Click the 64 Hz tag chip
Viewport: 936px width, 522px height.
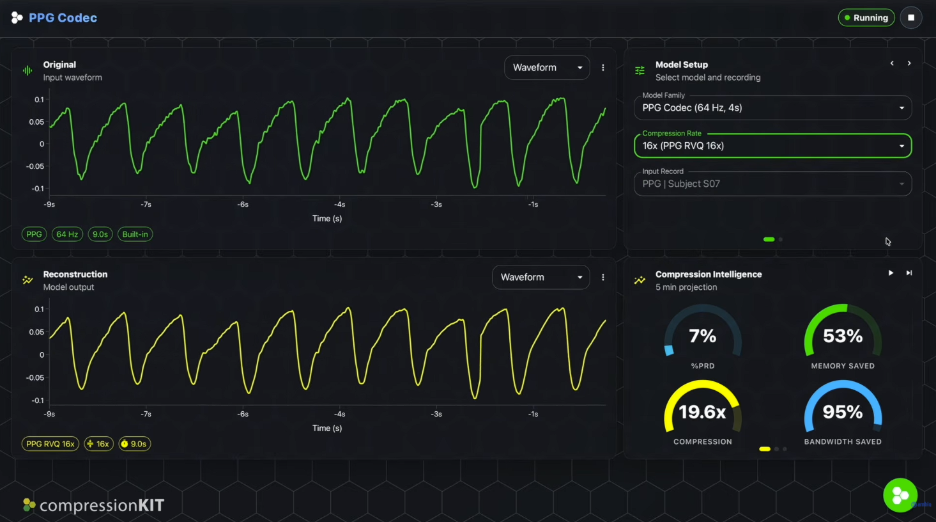67,234
